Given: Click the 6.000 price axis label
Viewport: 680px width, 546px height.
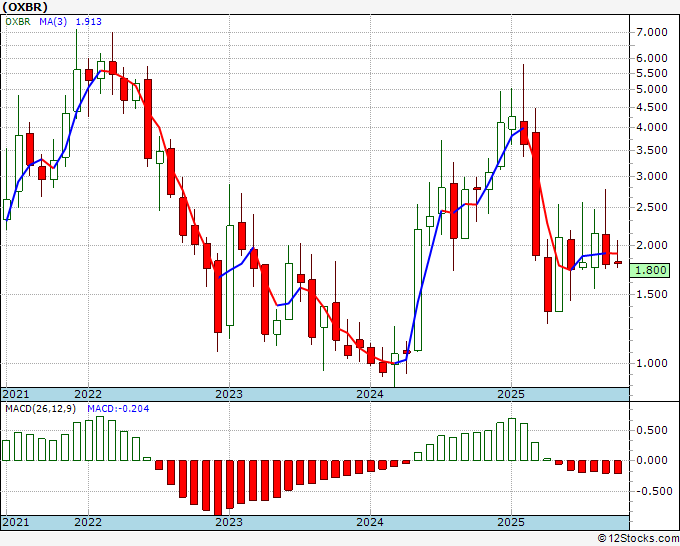Looking at the screenshot, I should pos(652,58).
